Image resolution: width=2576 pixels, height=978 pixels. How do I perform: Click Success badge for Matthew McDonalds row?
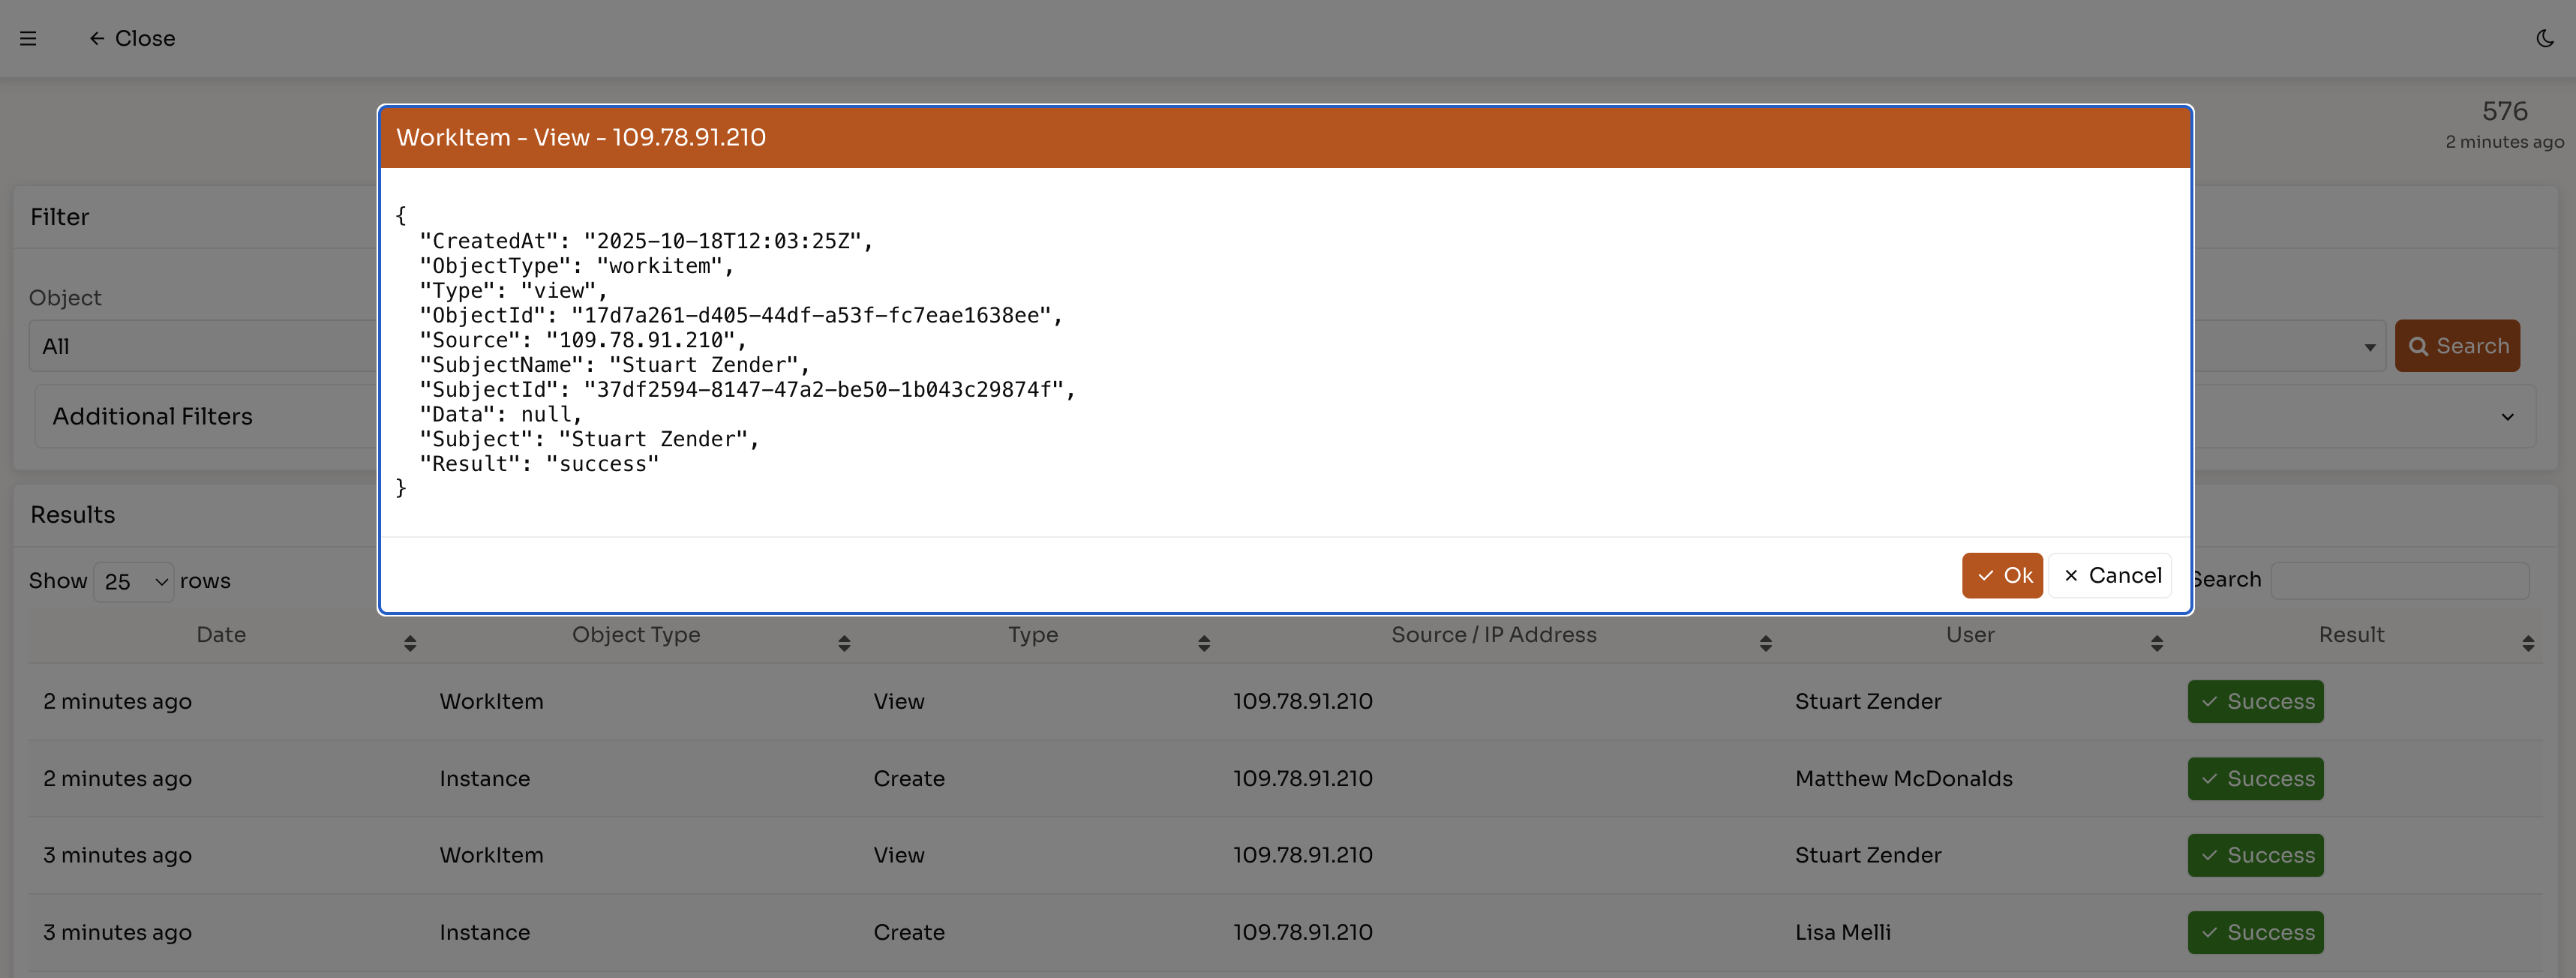pos(2255,778)
